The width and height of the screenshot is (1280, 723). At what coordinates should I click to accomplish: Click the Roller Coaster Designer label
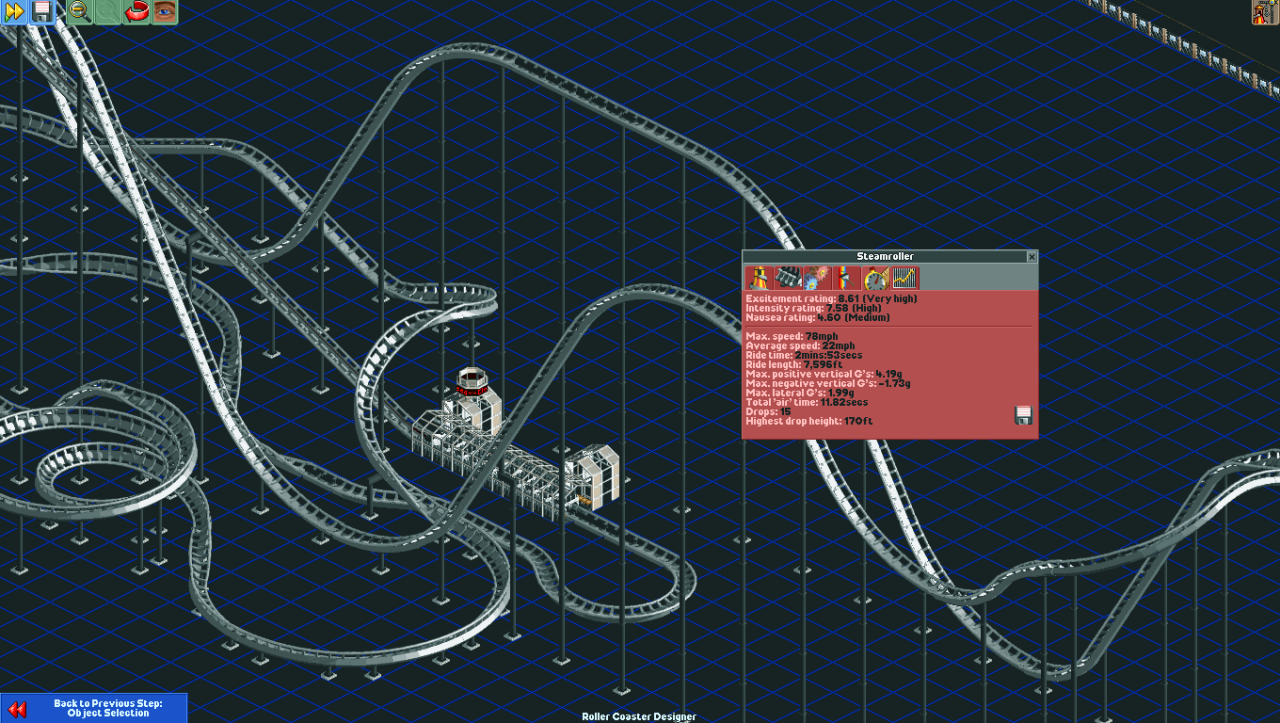[639, 716]
